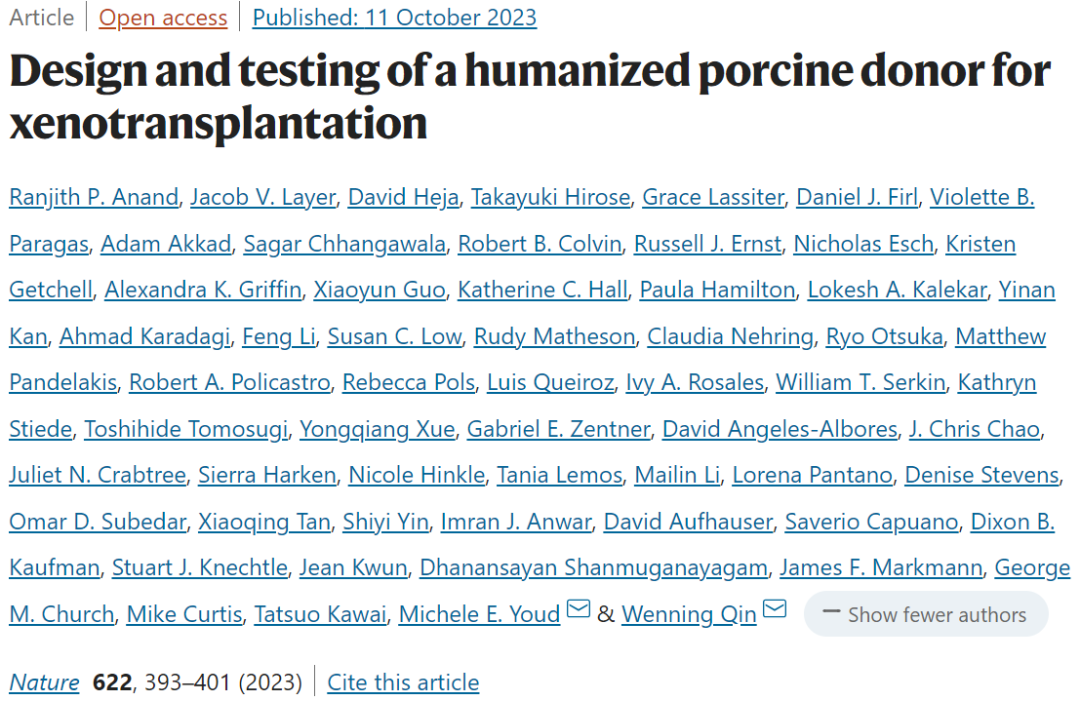Open the Open access link
The width and height of the screenshot is (1080, 701).
coord(163,17)
